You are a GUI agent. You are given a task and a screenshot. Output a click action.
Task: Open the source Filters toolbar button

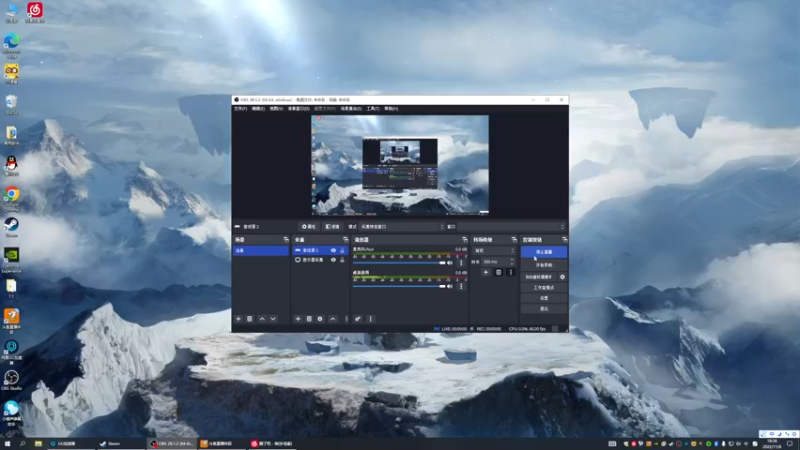pos(332,227)
